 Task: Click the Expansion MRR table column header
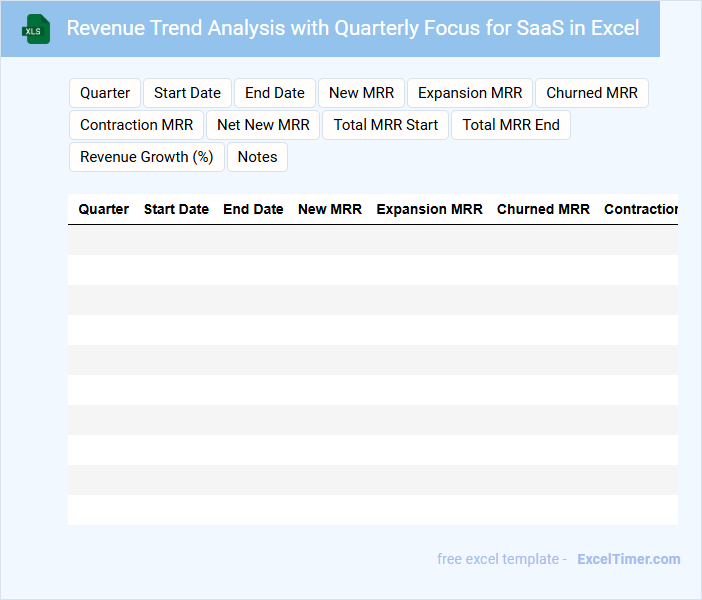(x=429, y=209)
